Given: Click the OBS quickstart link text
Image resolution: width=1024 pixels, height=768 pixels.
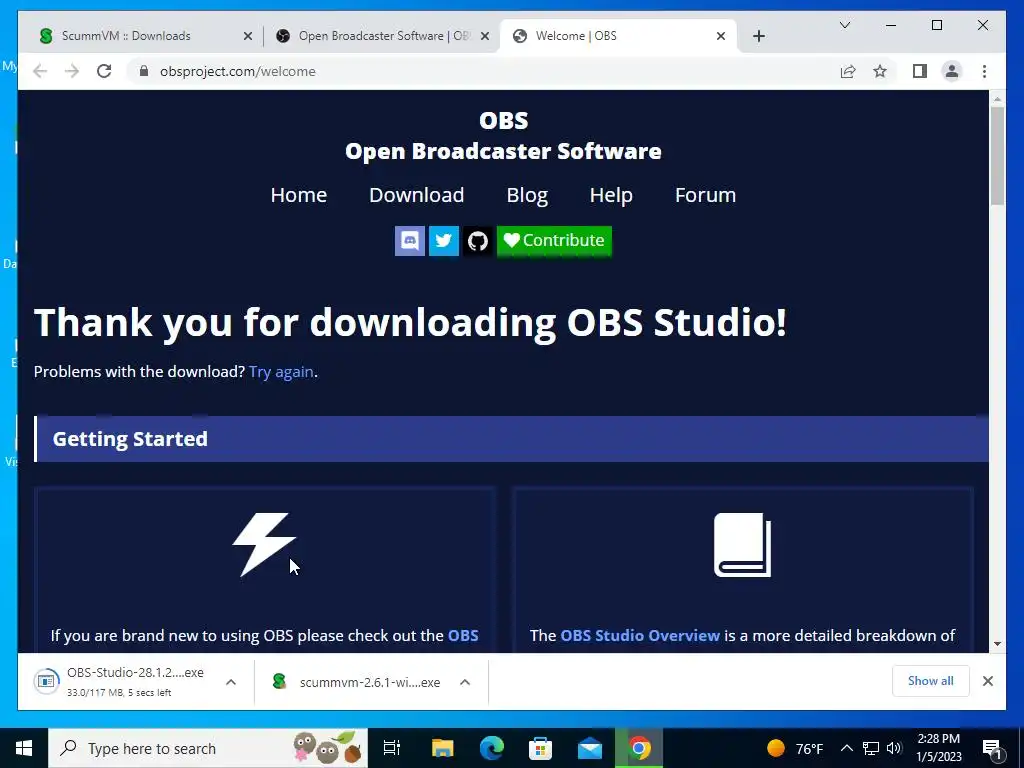Looking at the screenshot, I should [463, 635].
